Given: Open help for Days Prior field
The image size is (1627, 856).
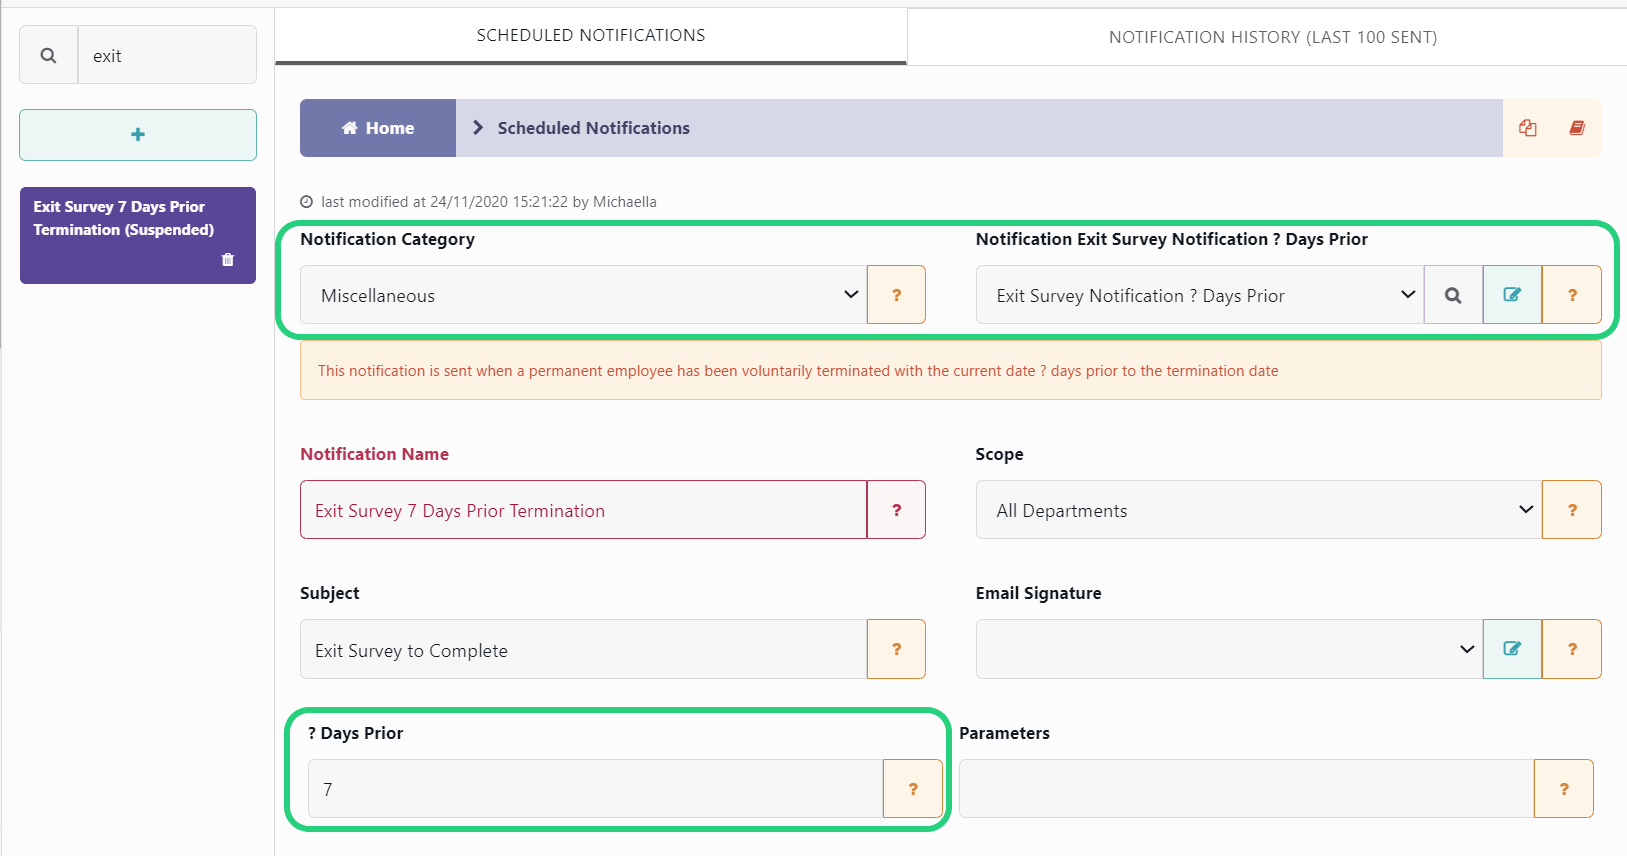Looking at the screenshot, I should 913,789.
